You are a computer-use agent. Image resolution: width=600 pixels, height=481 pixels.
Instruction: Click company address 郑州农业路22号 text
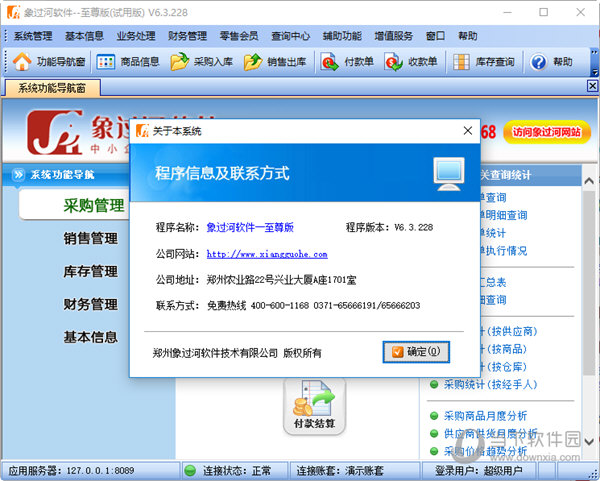(x=281, y=280)
